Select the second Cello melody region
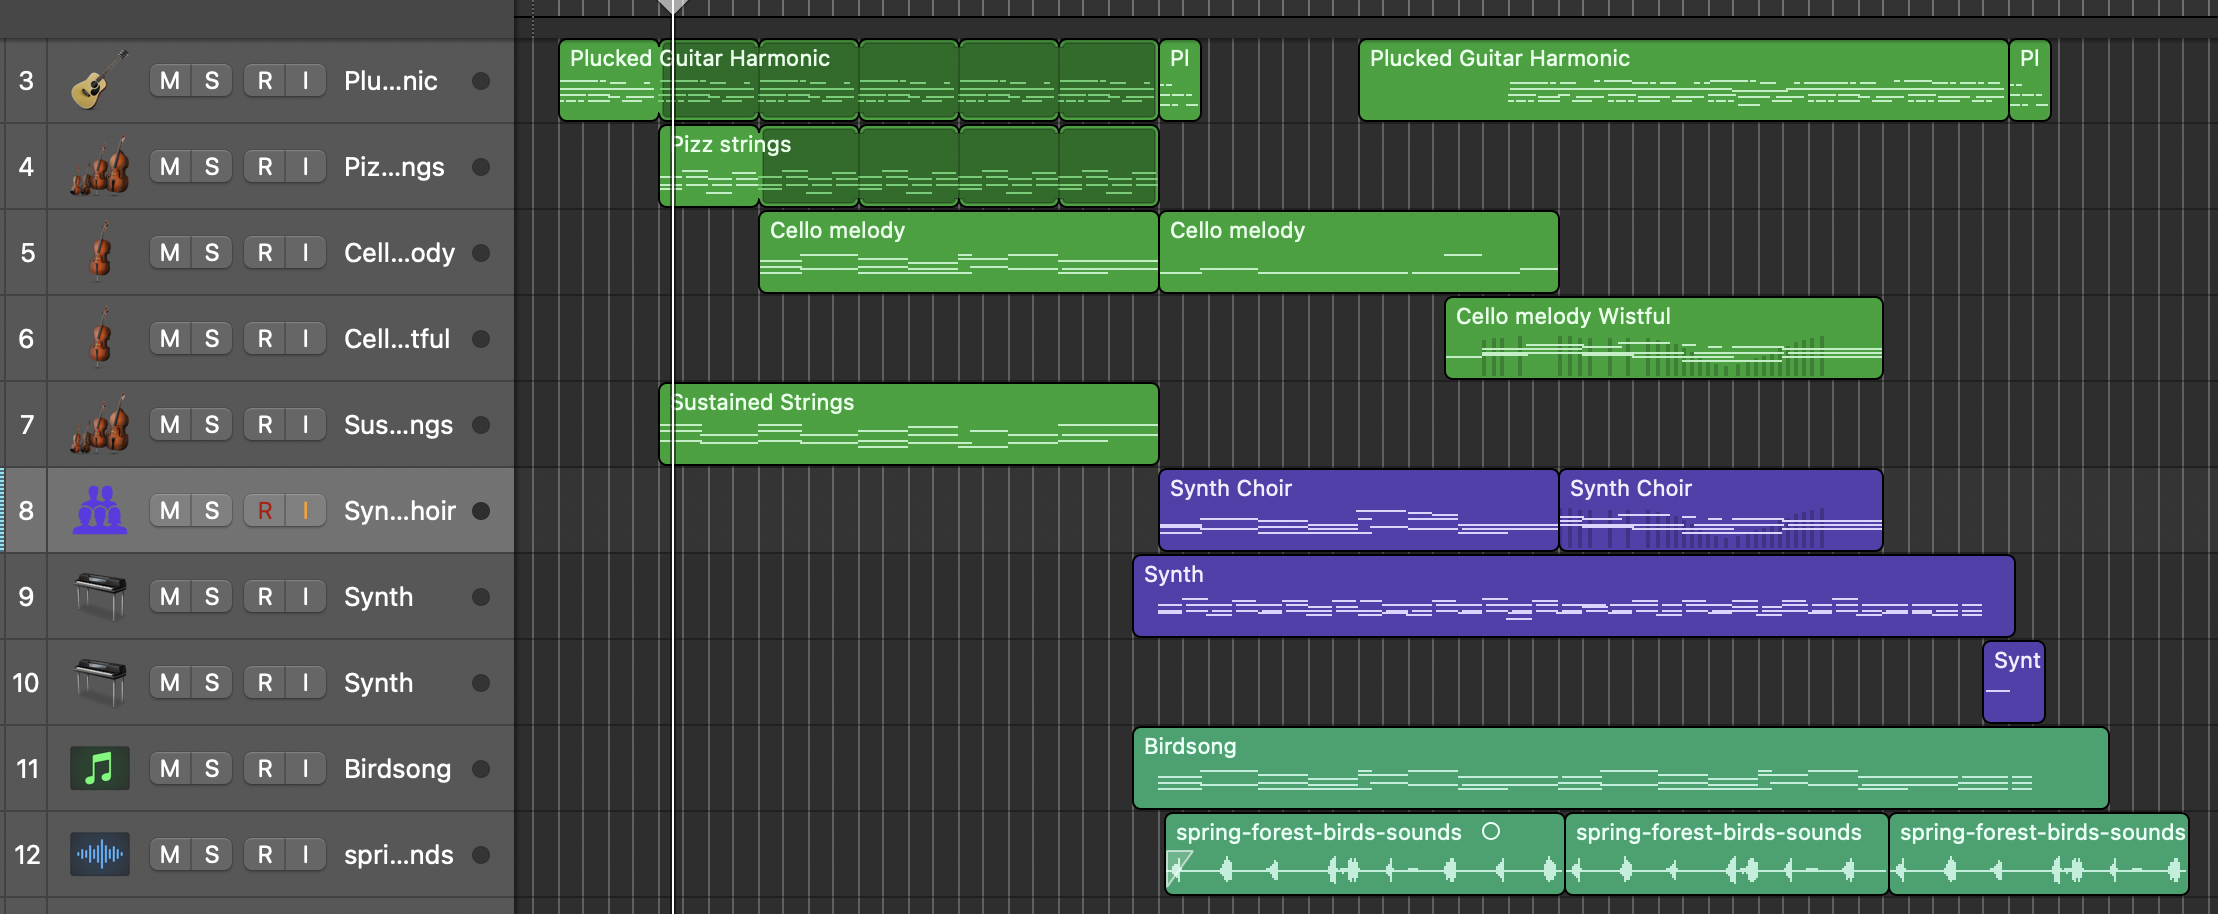Viewport: 2218px width, 914px height. click(x=1359, y=252)
